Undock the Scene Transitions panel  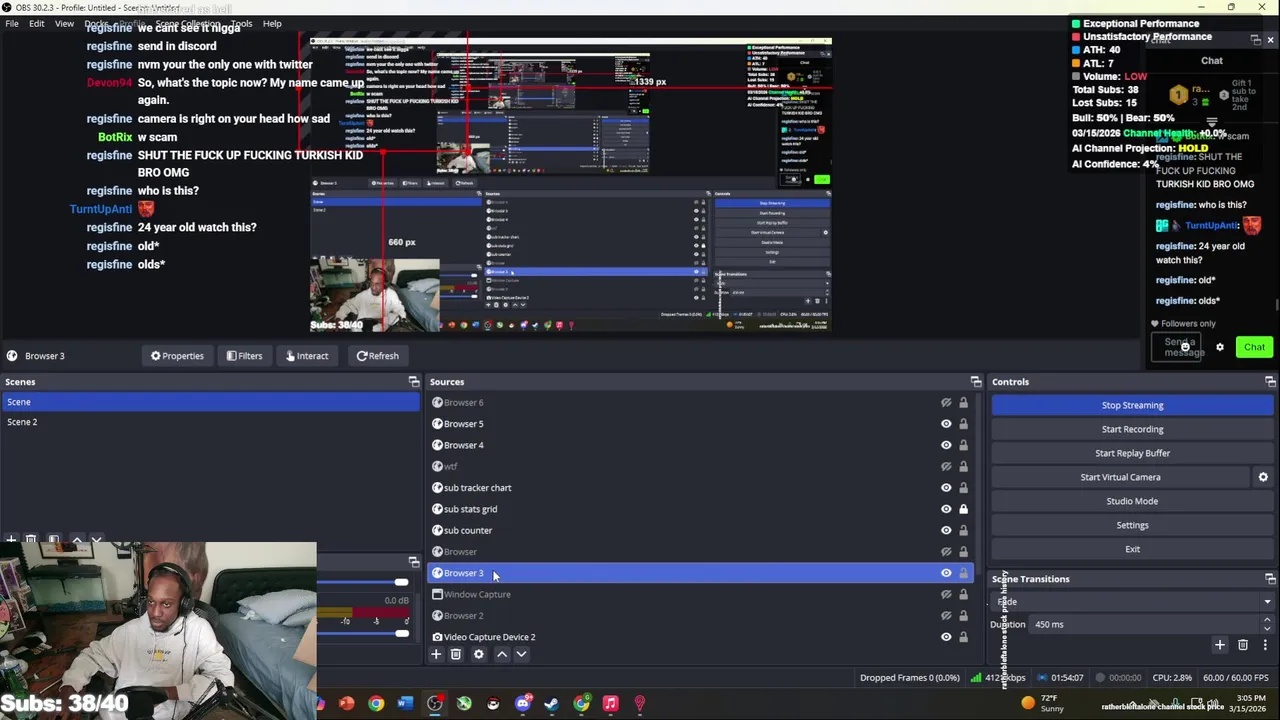coord(1270,579)
